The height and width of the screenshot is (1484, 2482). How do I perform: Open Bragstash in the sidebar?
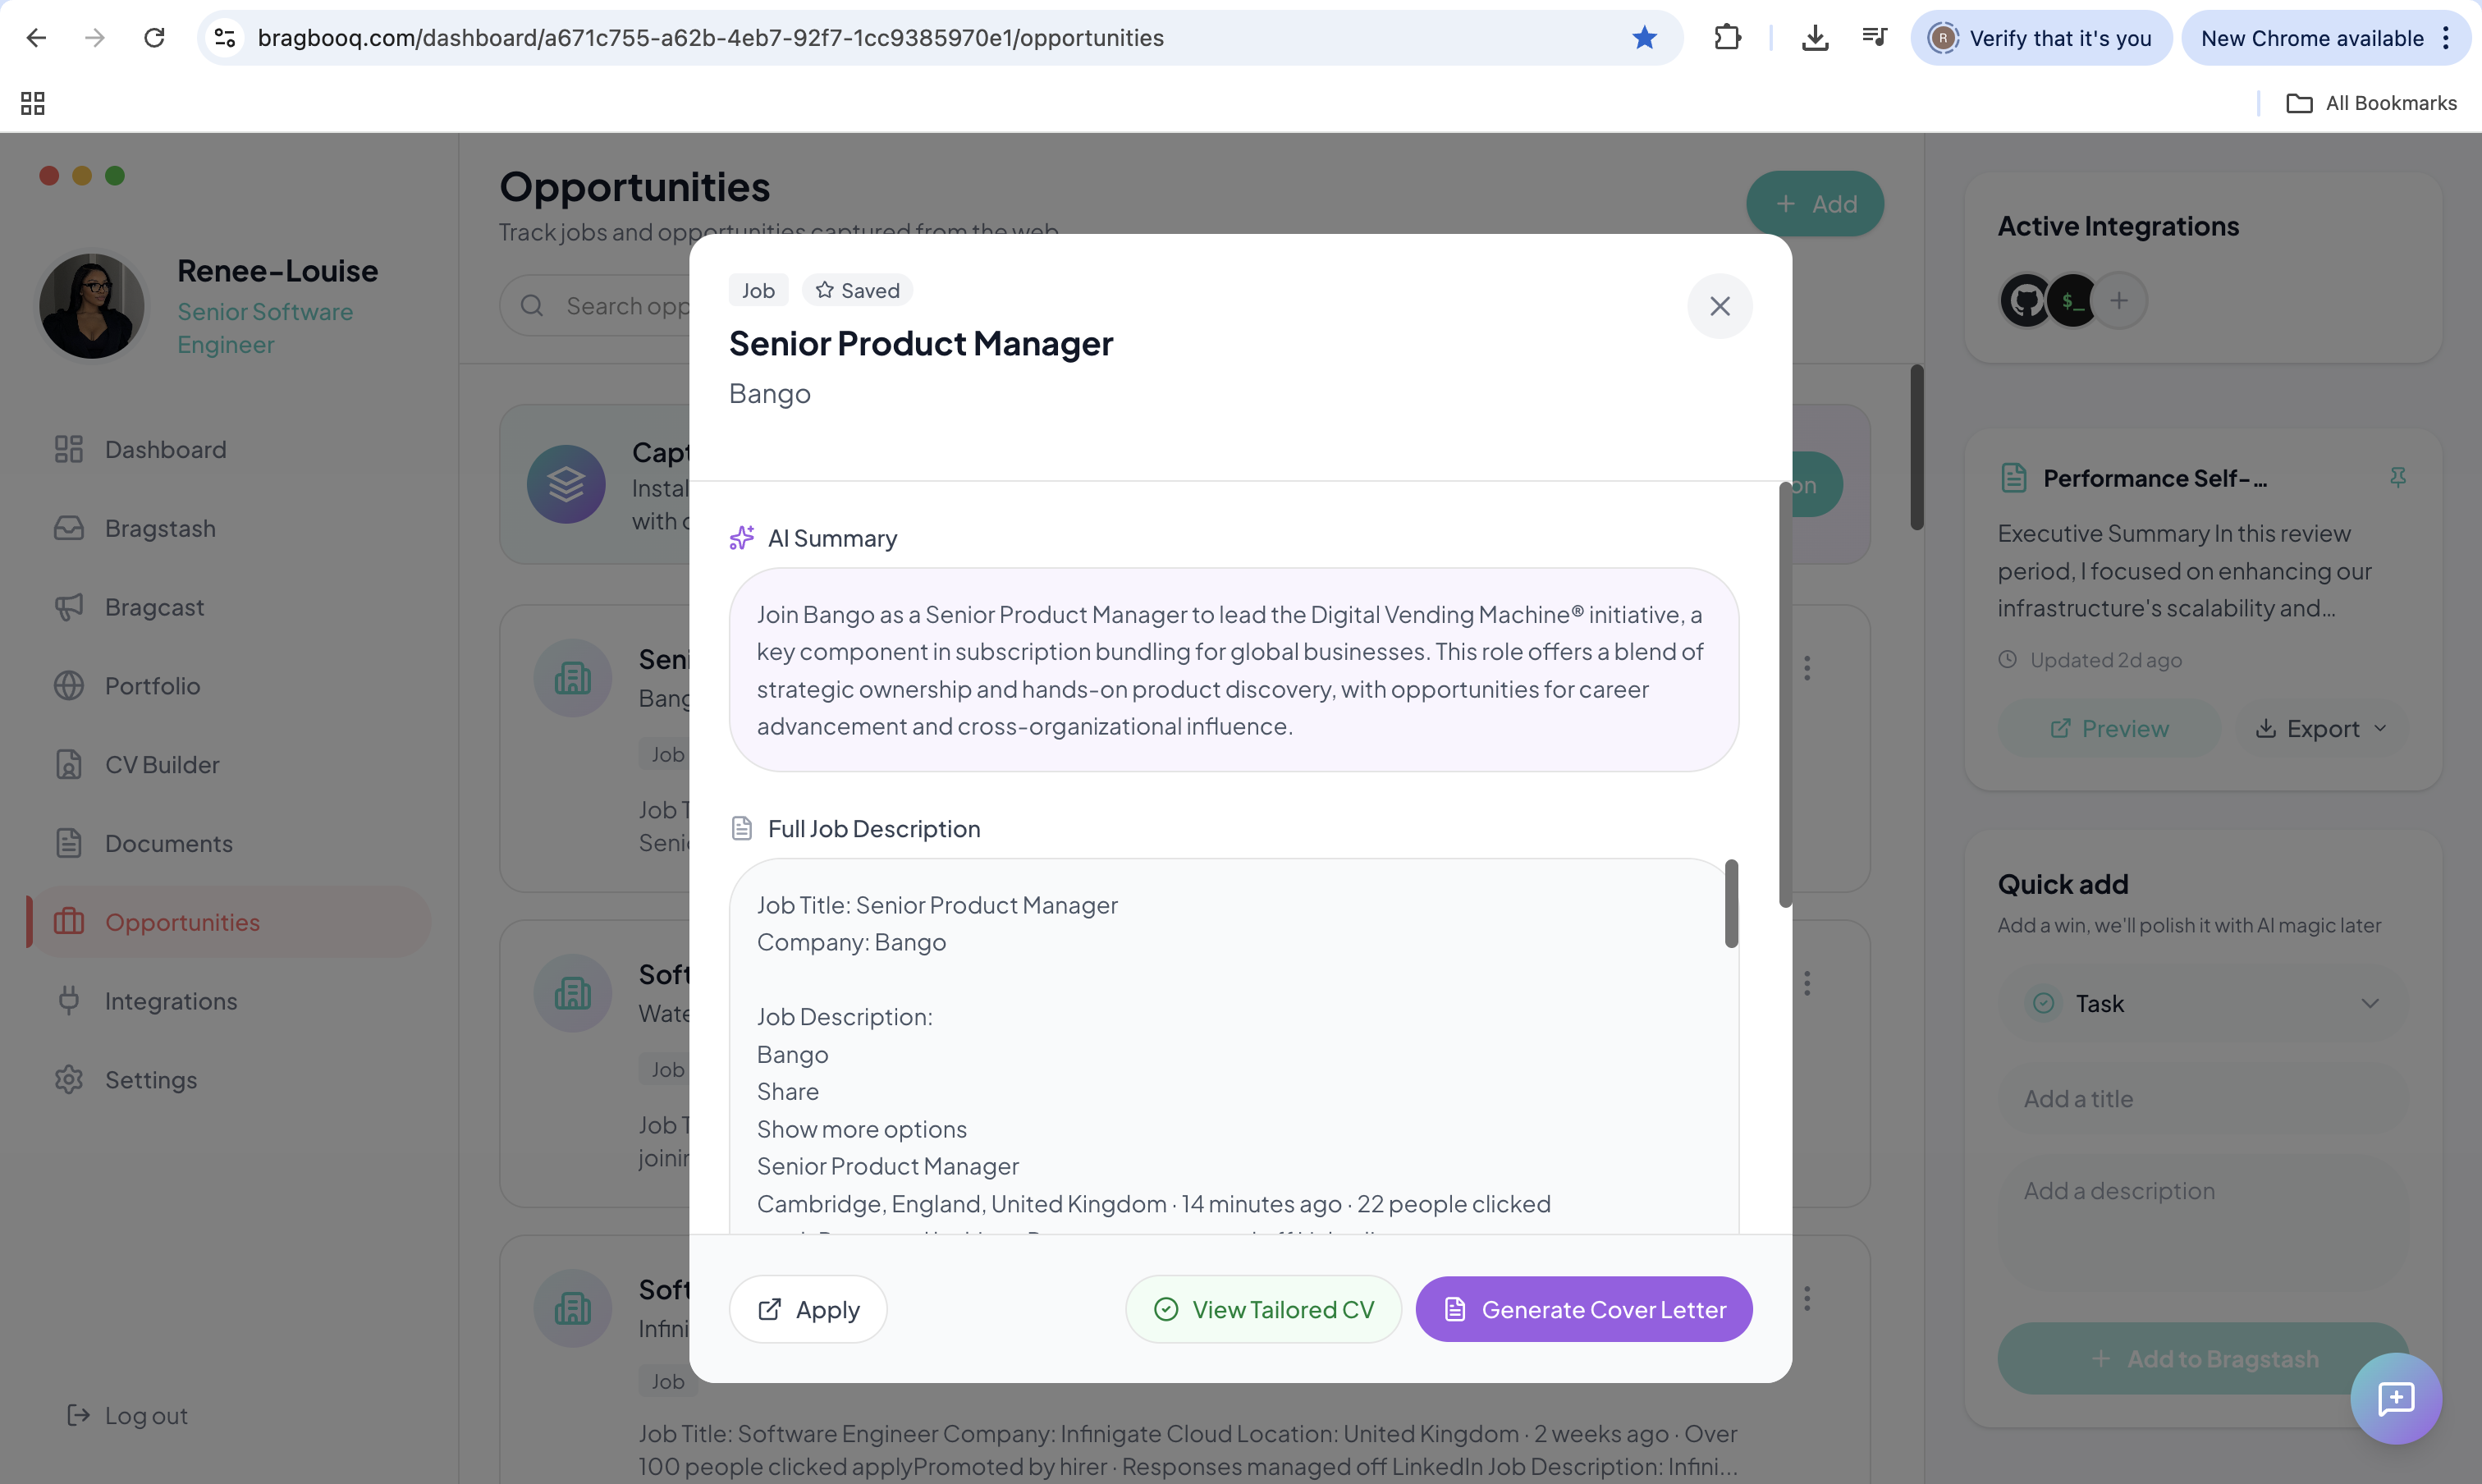click(160, 528)
